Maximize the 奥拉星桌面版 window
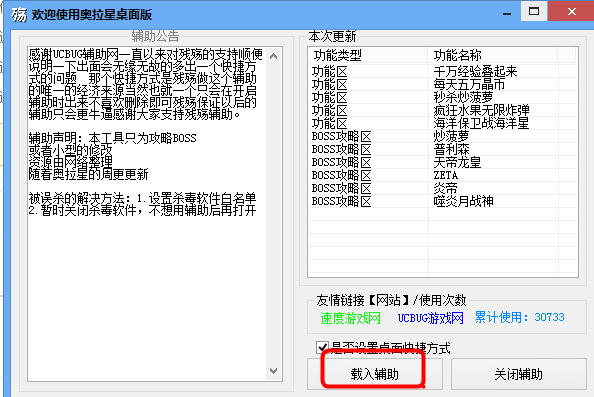The image size is (594, 397). 534,11
